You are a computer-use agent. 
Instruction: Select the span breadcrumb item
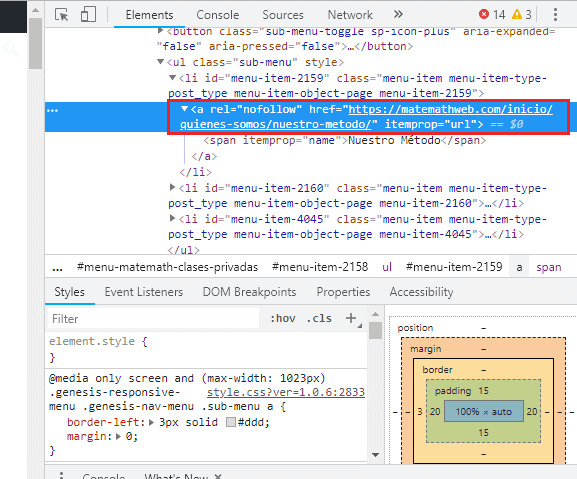pos(549,267)
